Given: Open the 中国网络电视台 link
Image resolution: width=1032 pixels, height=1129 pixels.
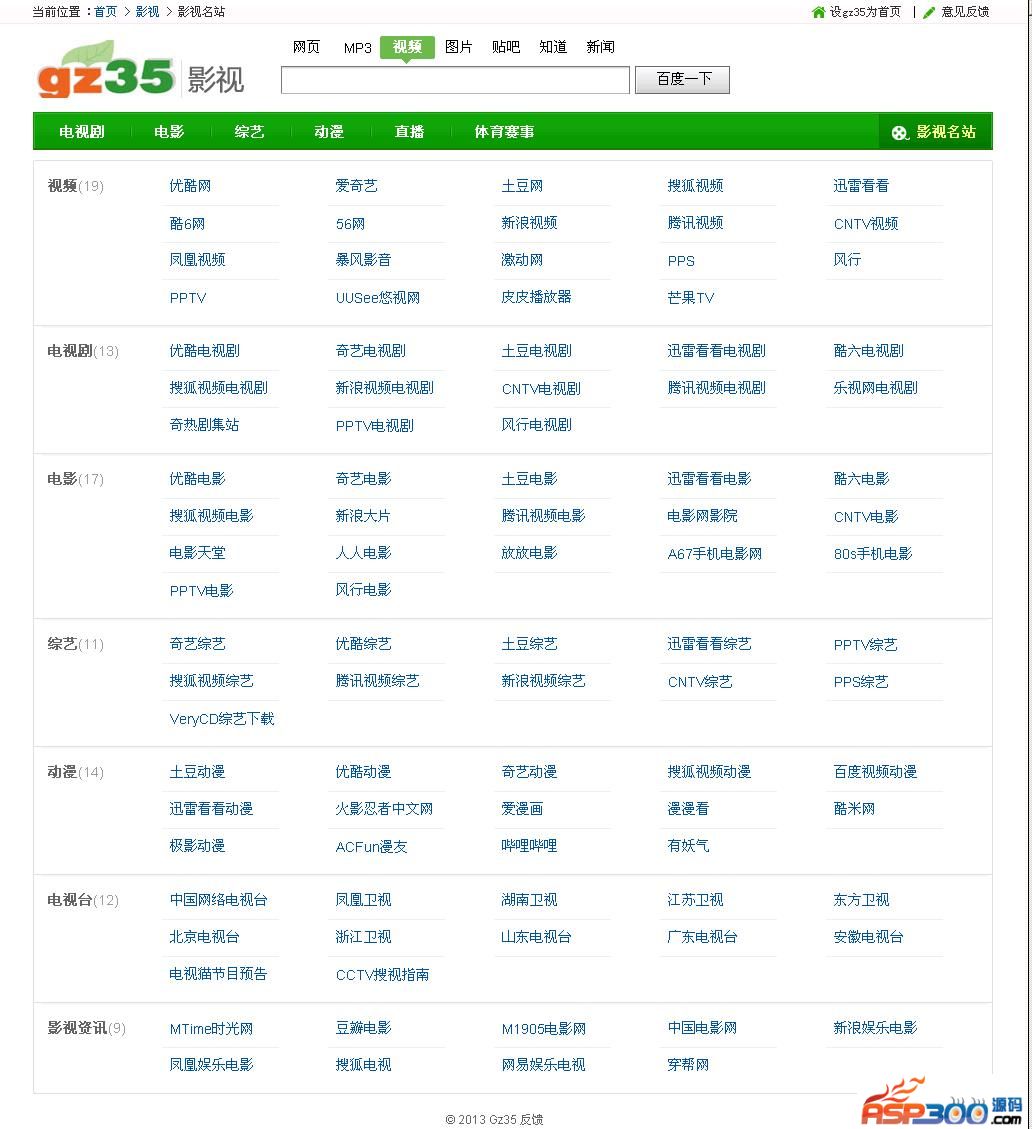Looking at the screenshot, I should [x=219, y=900].
